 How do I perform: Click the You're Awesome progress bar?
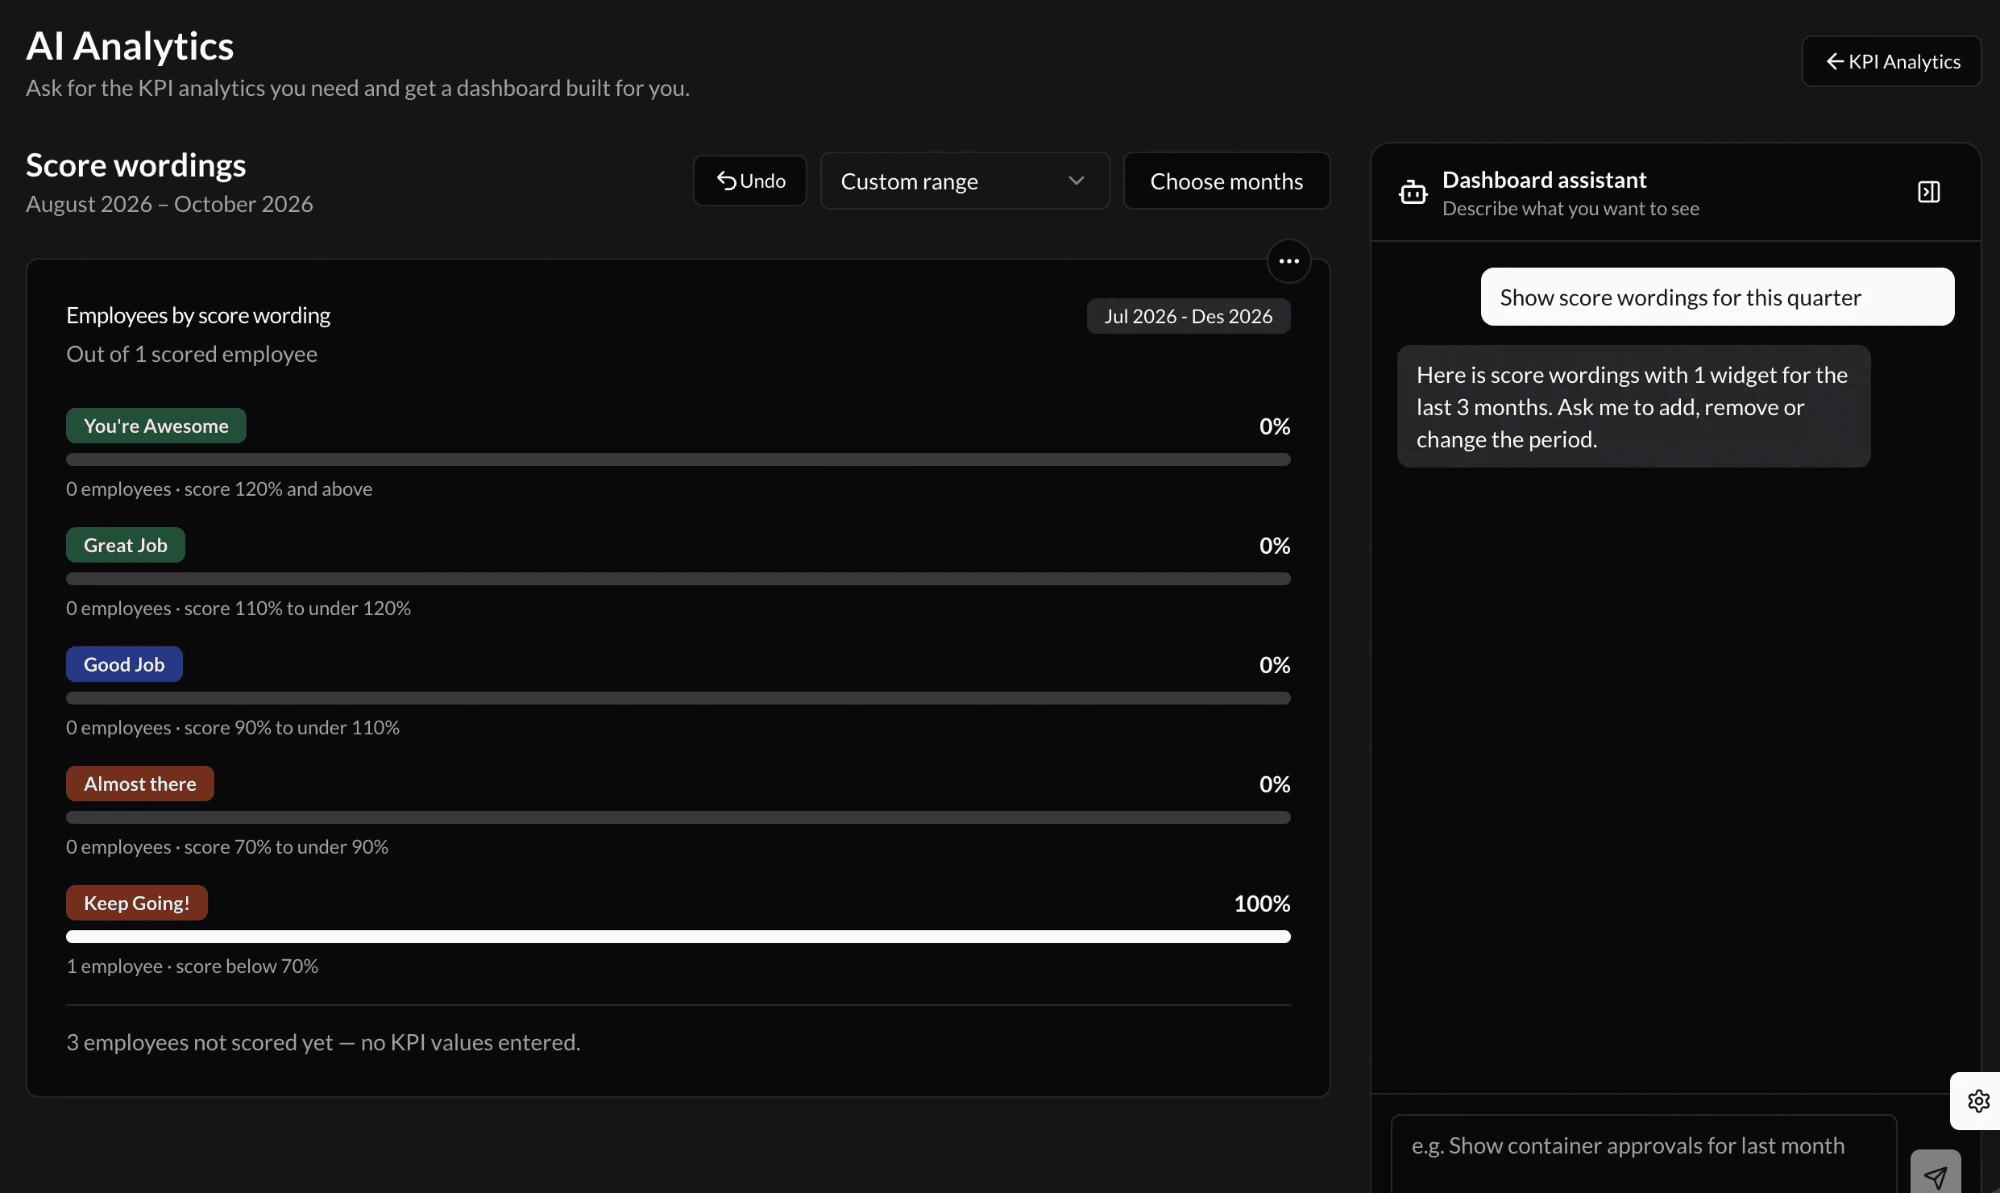tap(678, 460)
